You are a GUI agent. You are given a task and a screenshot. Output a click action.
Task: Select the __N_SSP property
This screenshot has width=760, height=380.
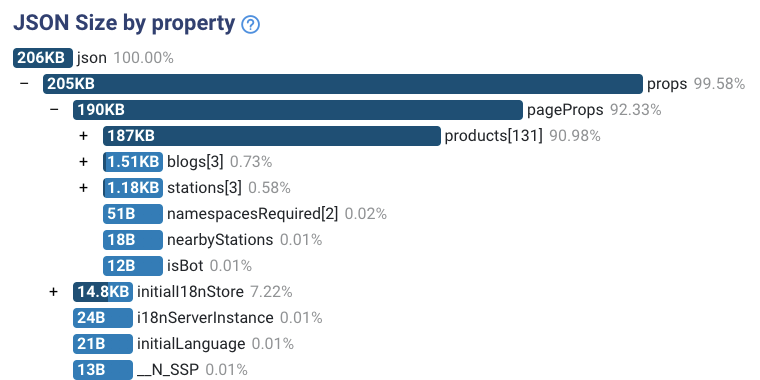pos(168,370)
